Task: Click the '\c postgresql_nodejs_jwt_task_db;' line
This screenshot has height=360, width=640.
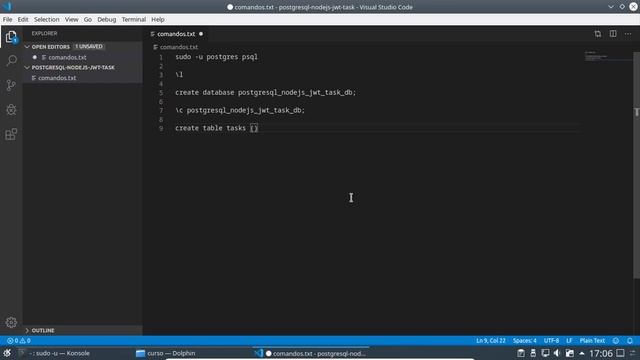Action: tap(240, 111)
